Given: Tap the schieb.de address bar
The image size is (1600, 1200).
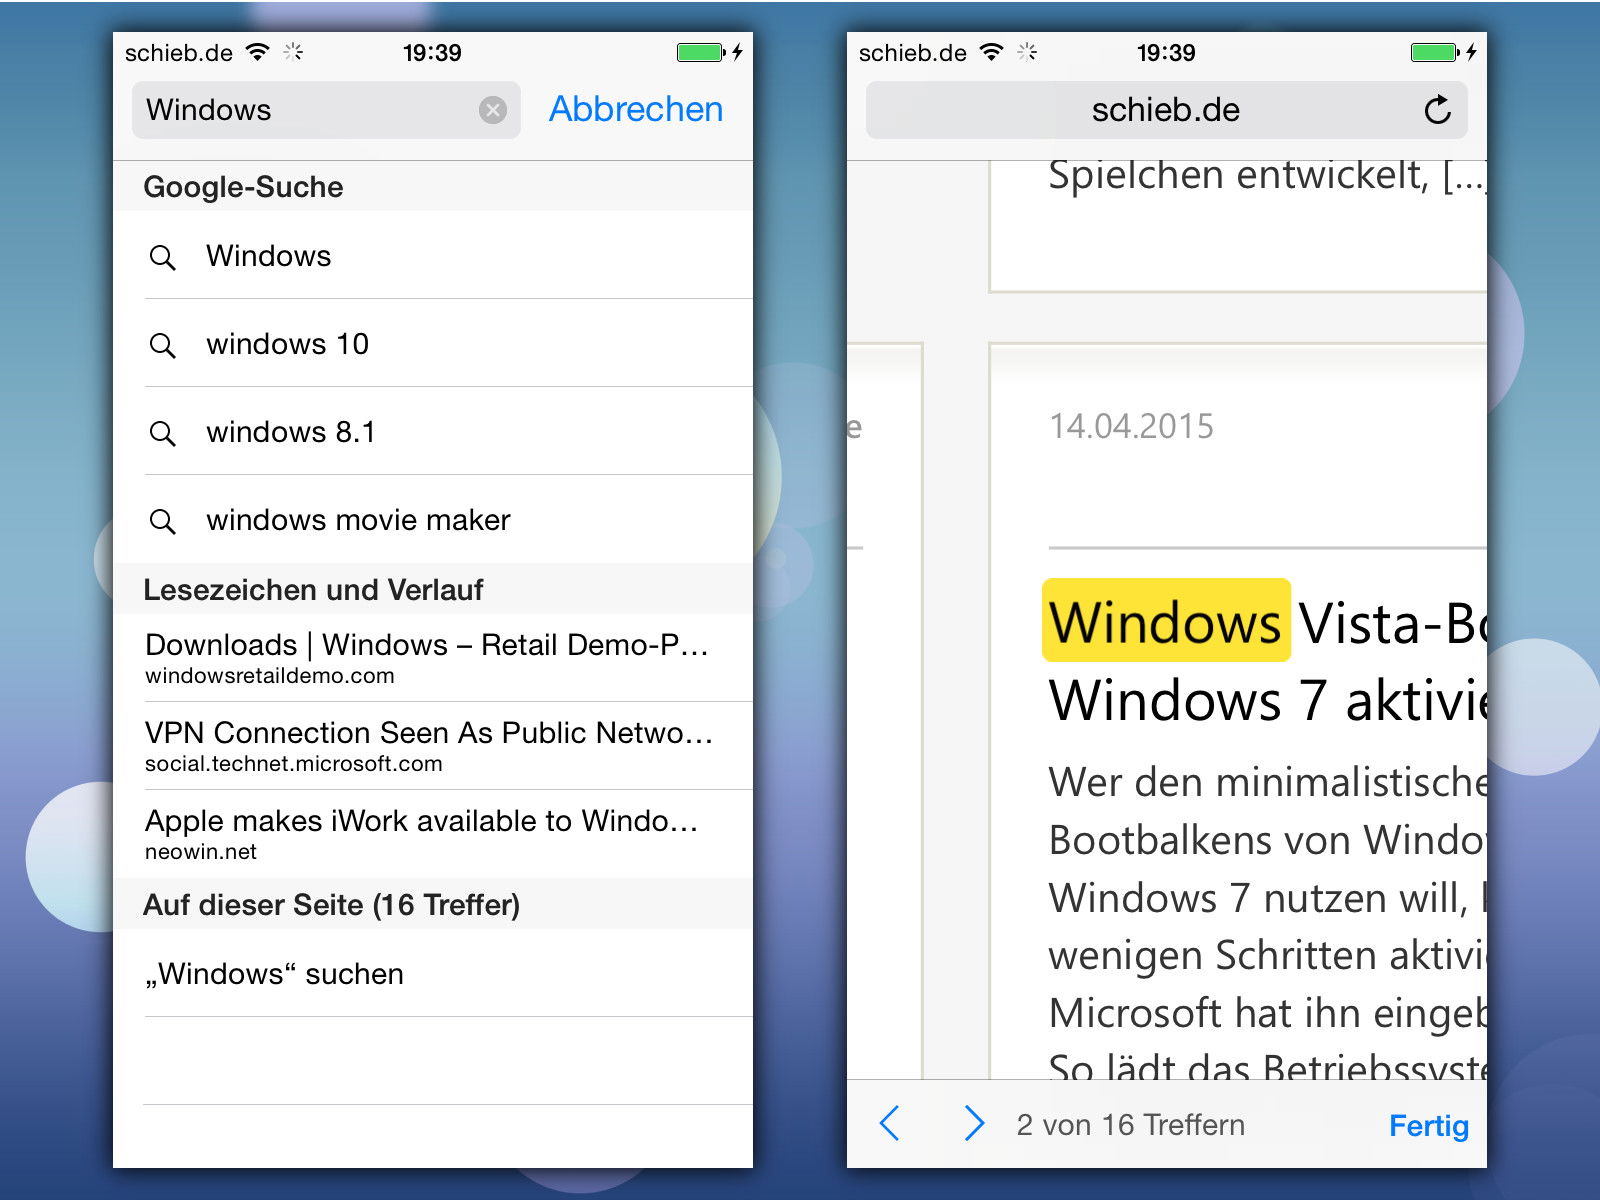Looking at the screenshot, I should coord(1166,110).
